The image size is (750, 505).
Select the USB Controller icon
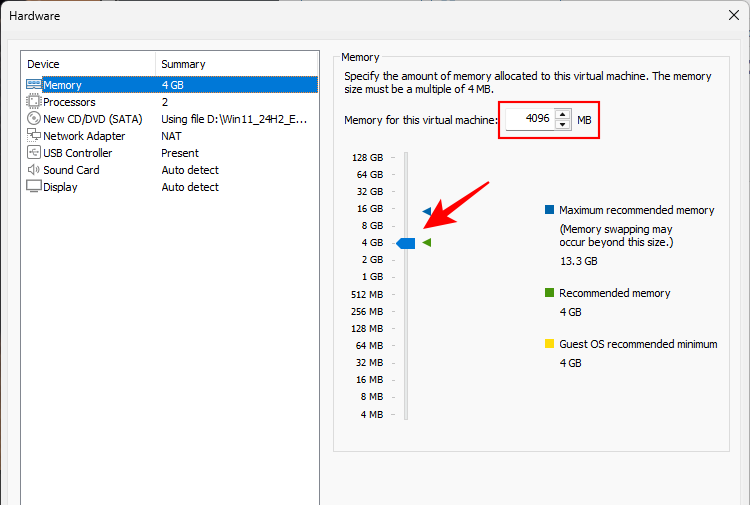(x=34, y=153)
